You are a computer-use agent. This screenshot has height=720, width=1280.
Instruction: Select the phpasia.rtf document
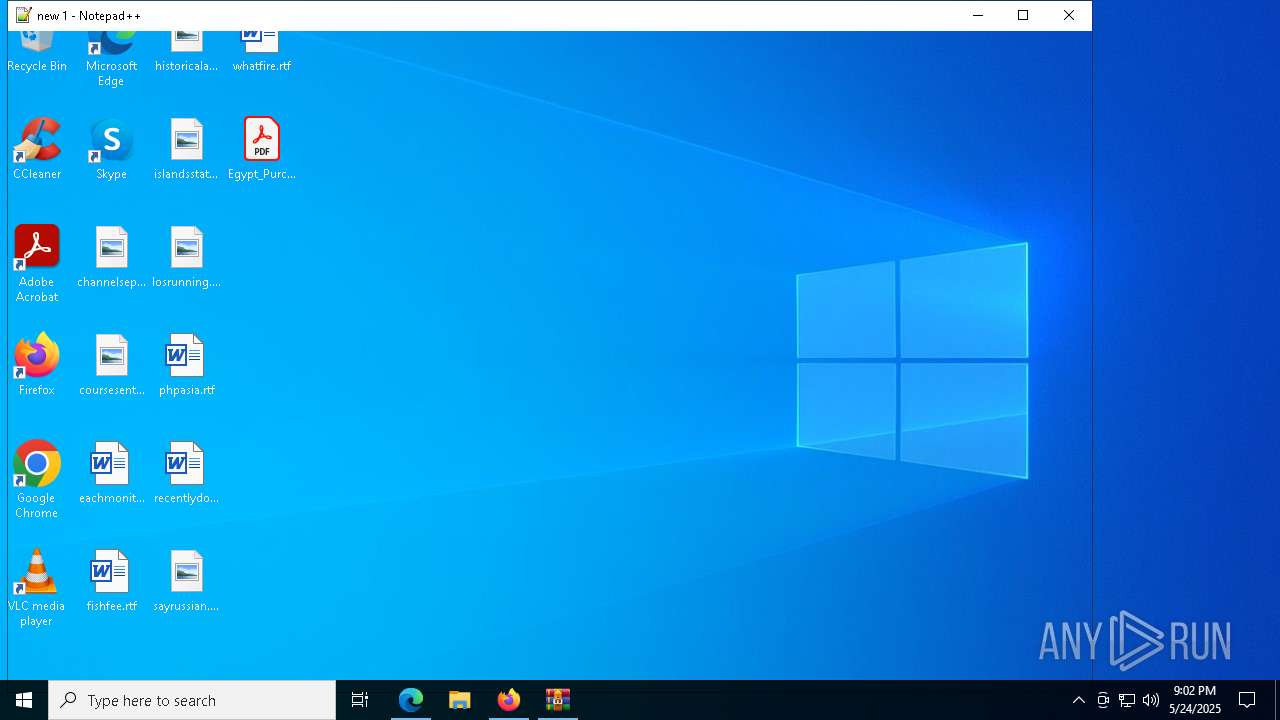pos(186,365)
